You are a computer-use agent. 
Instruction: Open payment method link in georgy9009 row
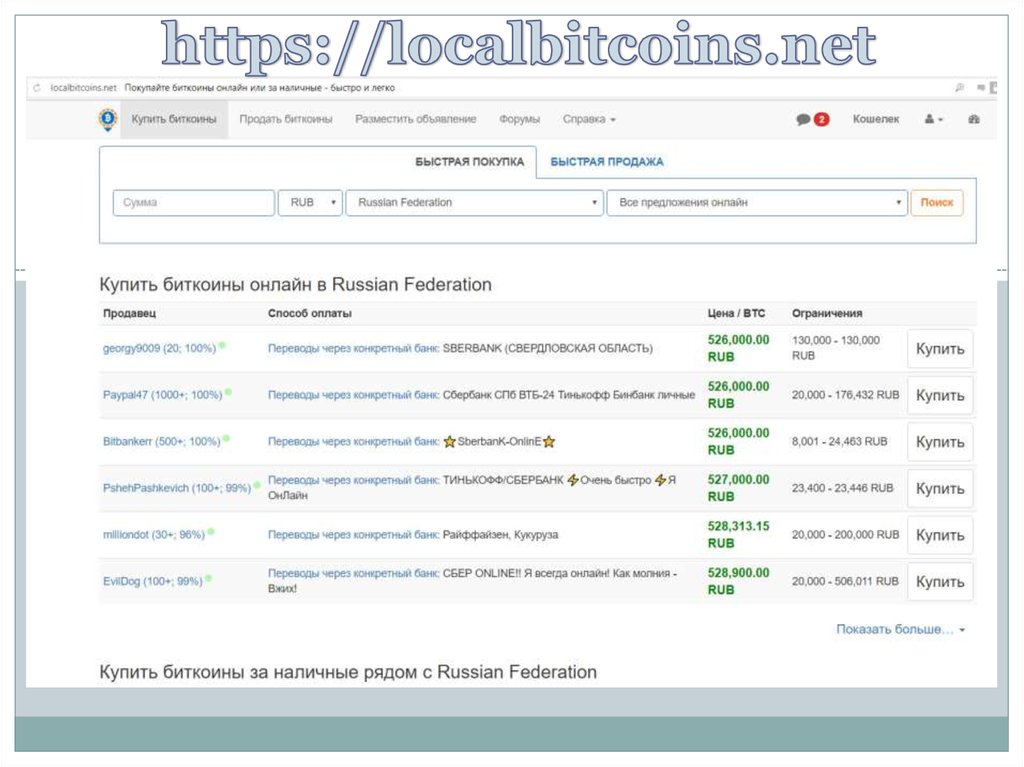coord(353,348)
